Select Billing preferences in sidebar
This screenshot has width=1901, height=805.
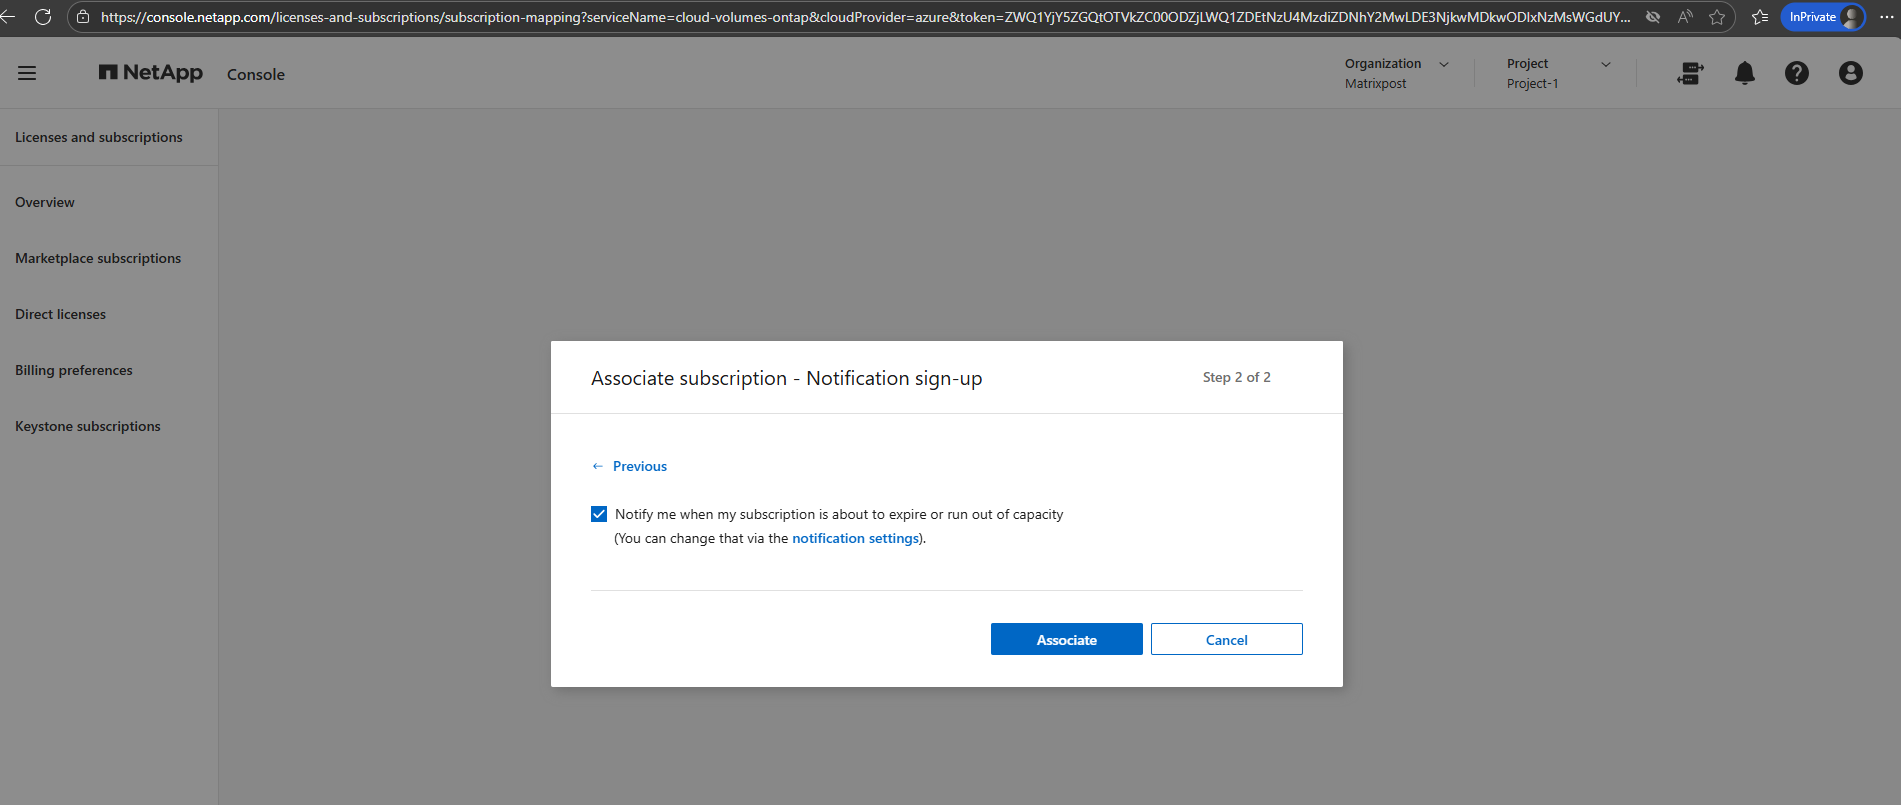click(x=74, y=370)
